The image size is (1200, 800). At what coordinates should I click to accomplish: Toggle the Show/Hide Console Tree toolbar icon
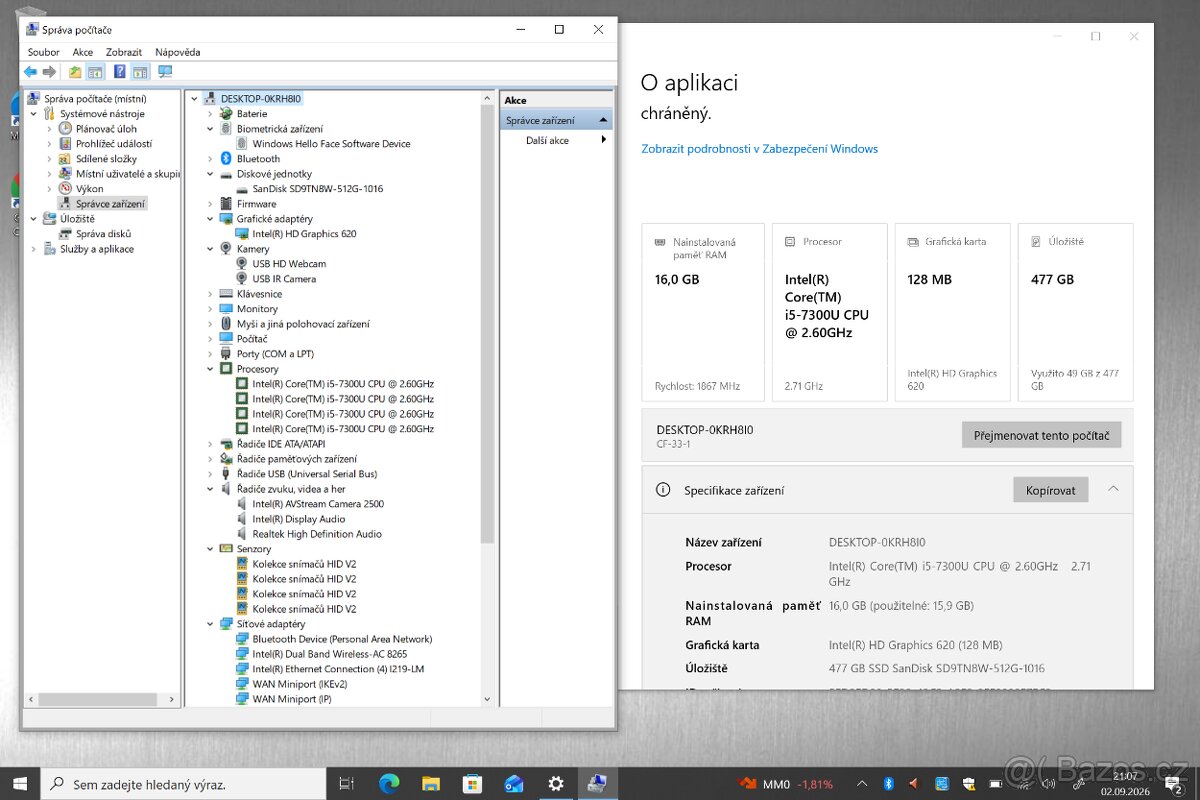click(95, 72)
